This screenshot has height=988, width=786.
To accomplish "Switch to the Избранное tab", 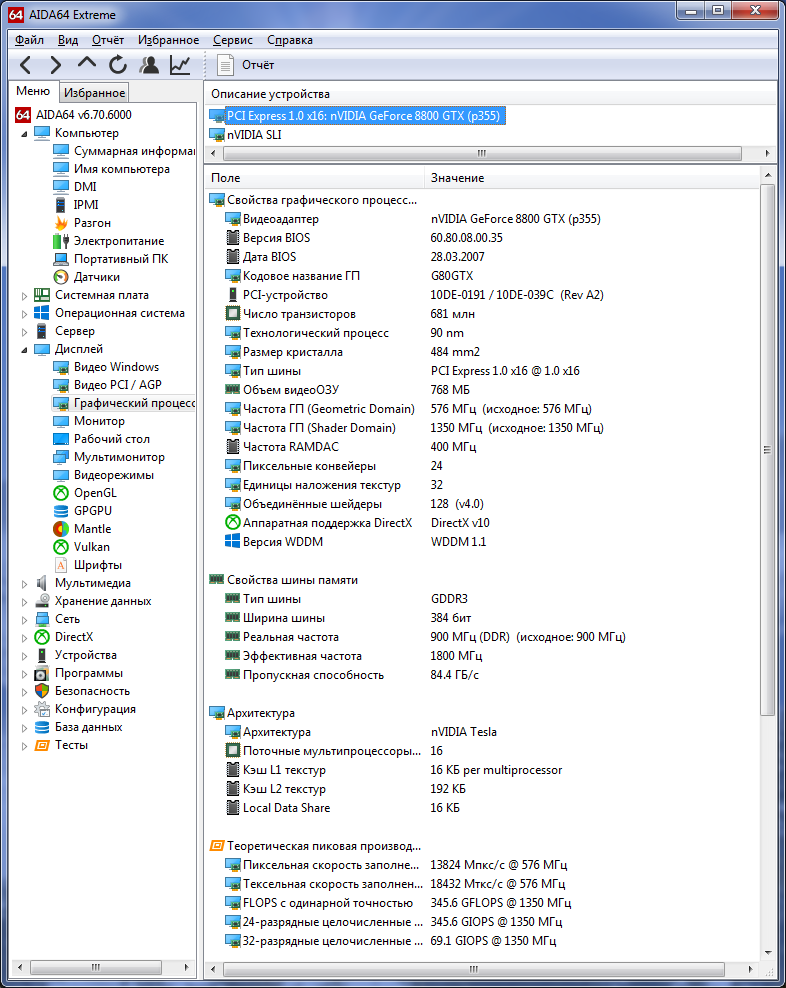I will click(x=95, y=93).
